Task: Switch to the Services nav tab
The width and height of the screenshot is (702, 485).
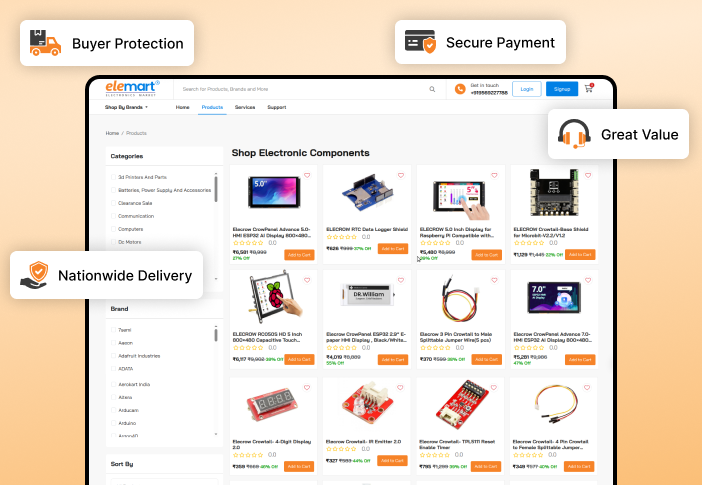Action: (245, 107)
